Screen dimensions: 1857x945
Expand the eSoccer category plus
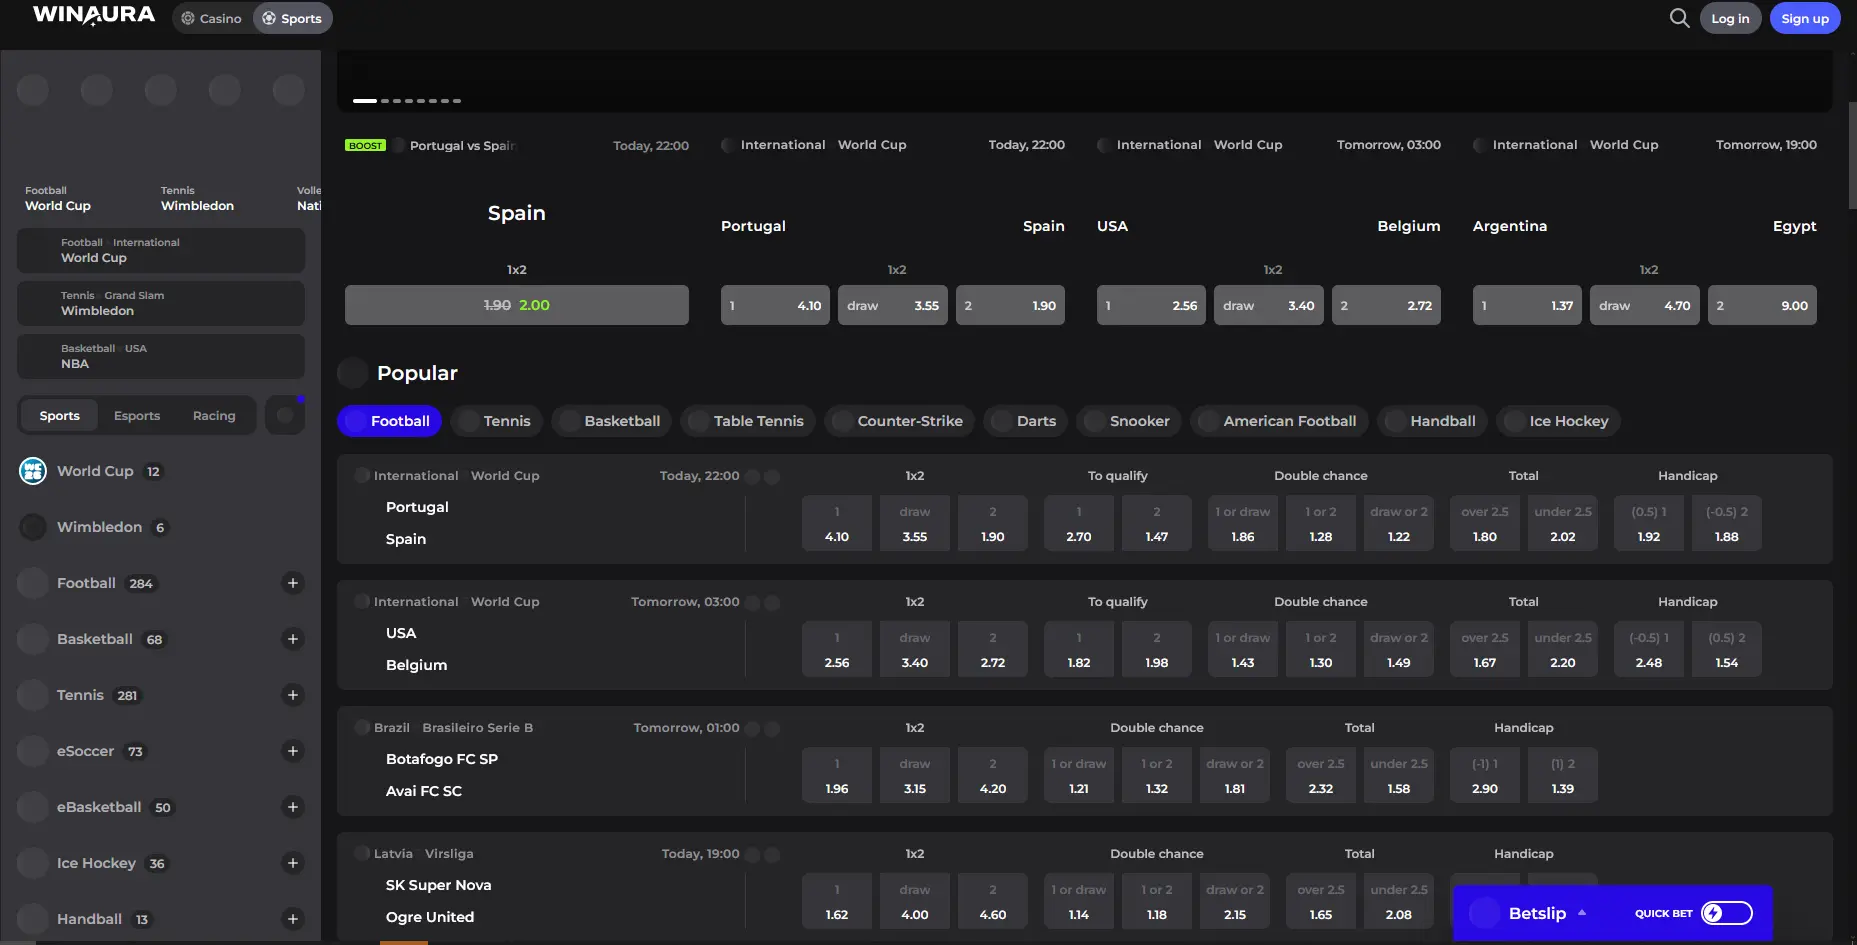click(x=293, y=751)
